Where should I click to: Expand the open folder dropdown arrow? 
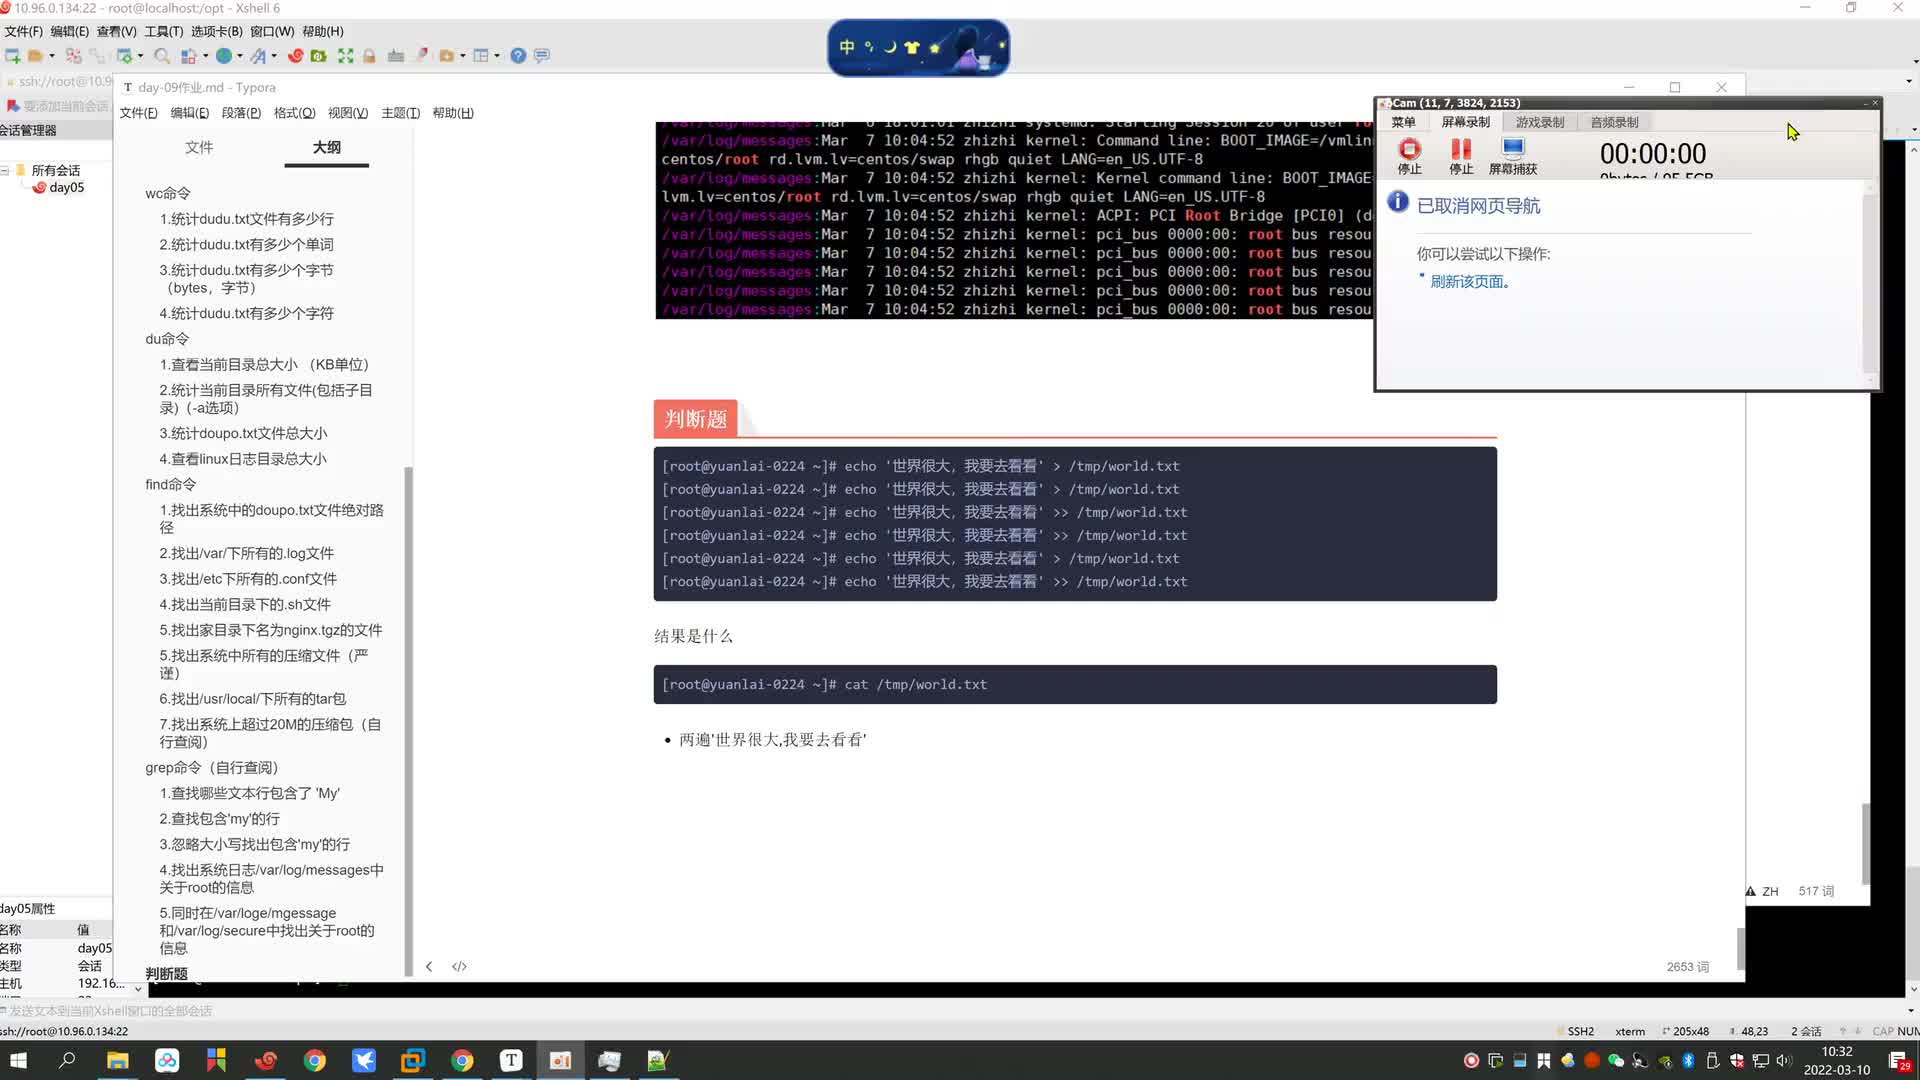(52, 56)
